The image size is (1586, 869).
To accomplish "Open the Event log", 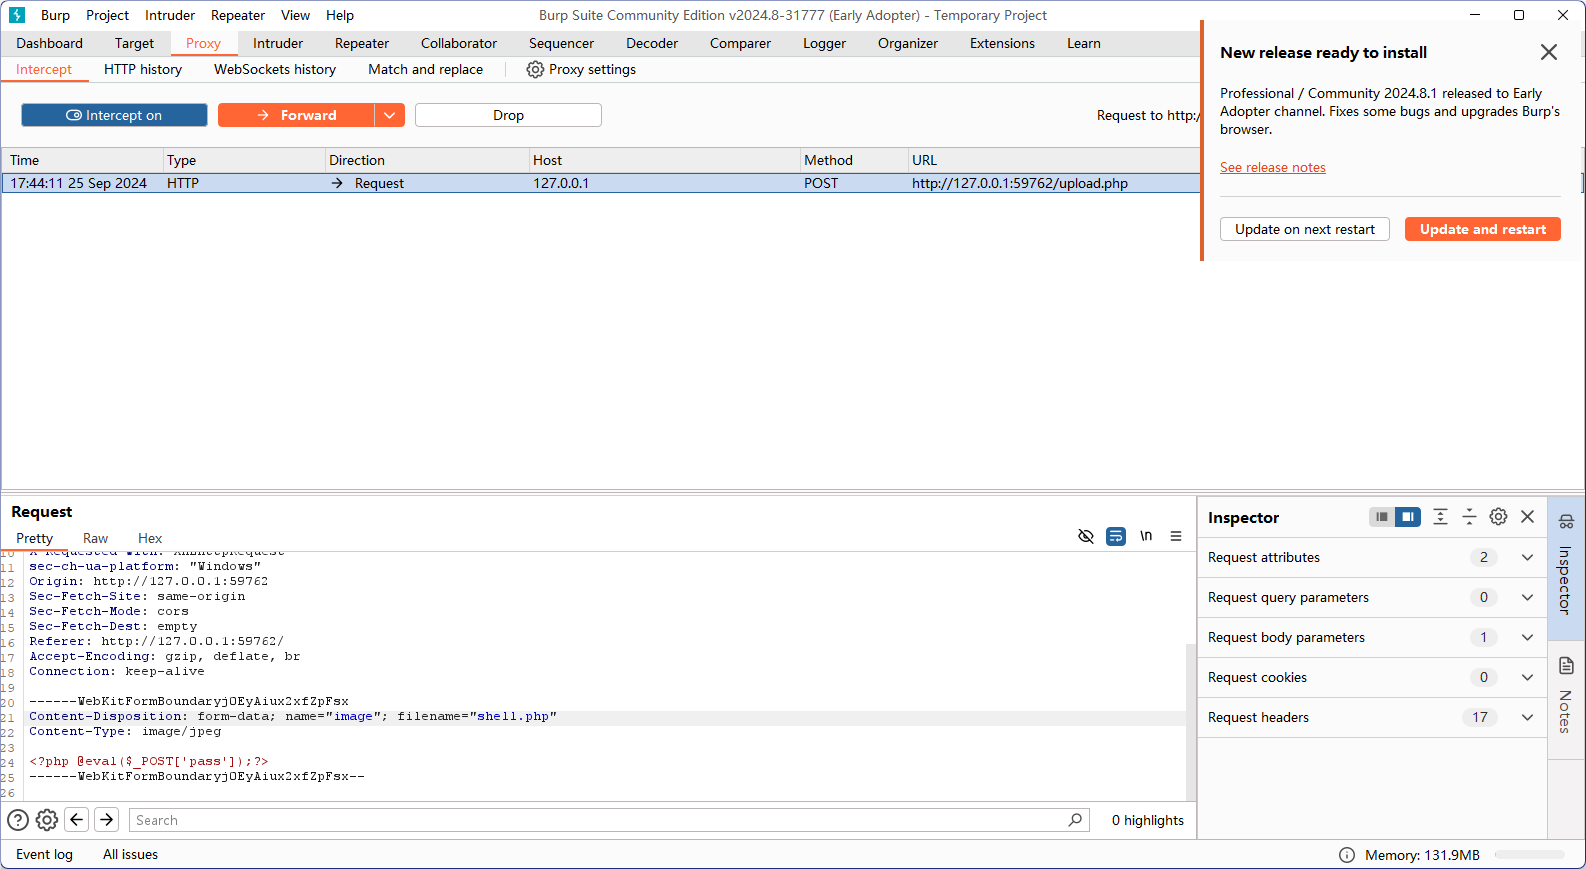I will click(44, 854).
